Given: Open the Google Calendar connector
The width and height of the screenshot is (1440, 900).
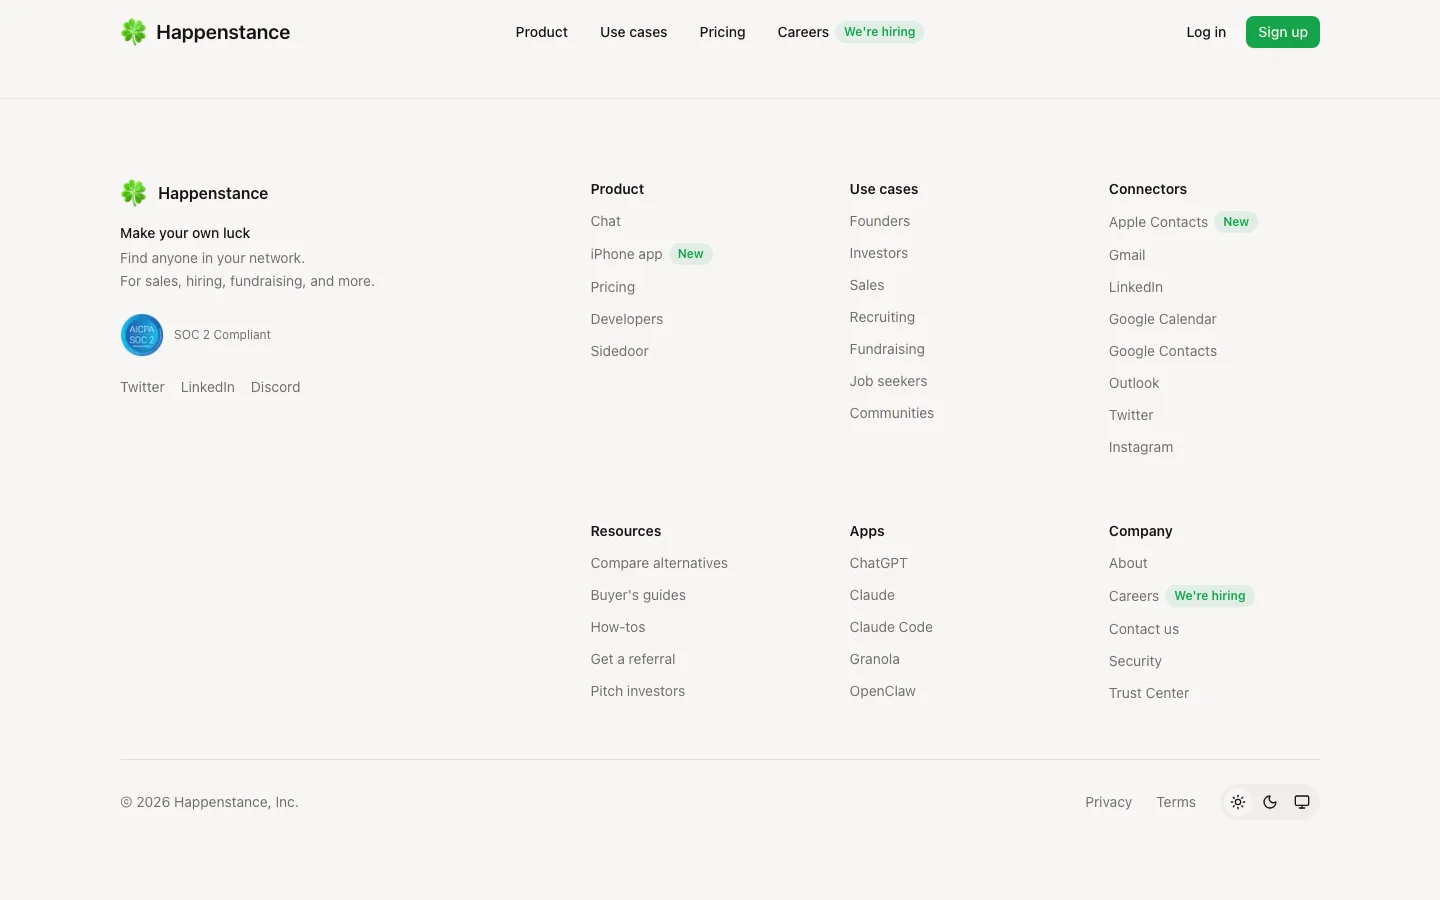Looking at the screenshot, I should click(x=1162, y=319).
